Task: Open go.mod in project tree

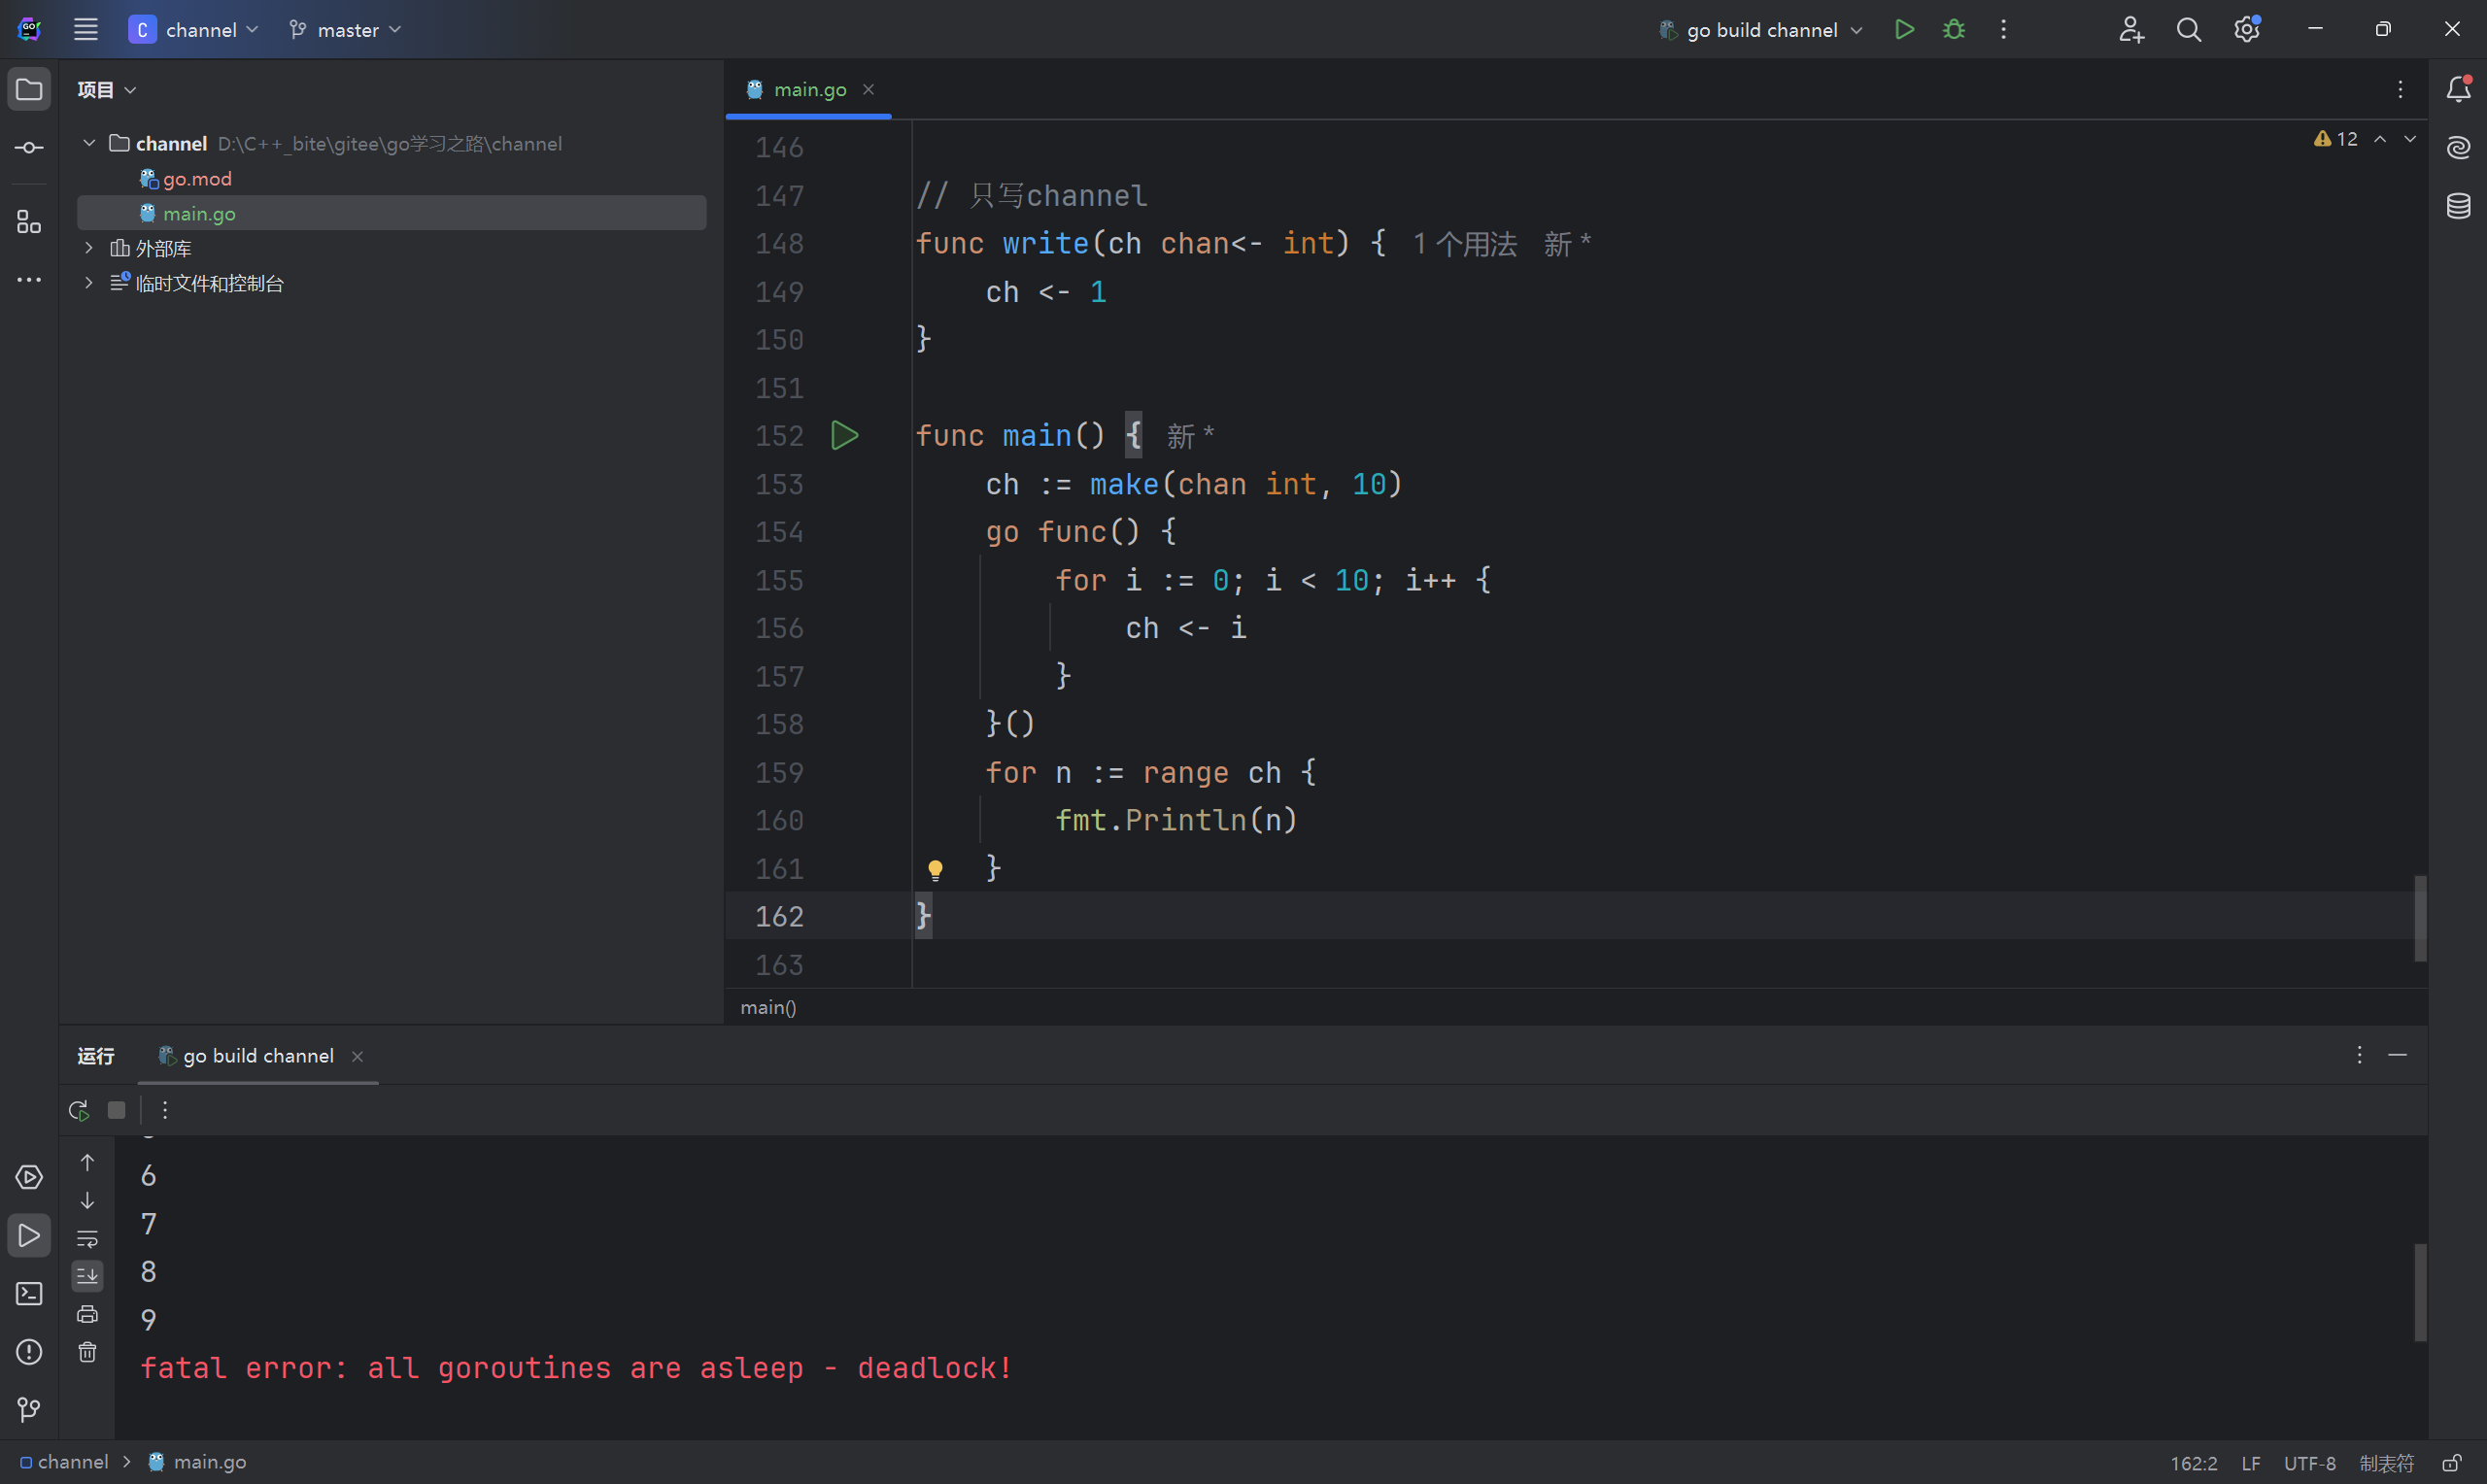Action: click(197, 179)
